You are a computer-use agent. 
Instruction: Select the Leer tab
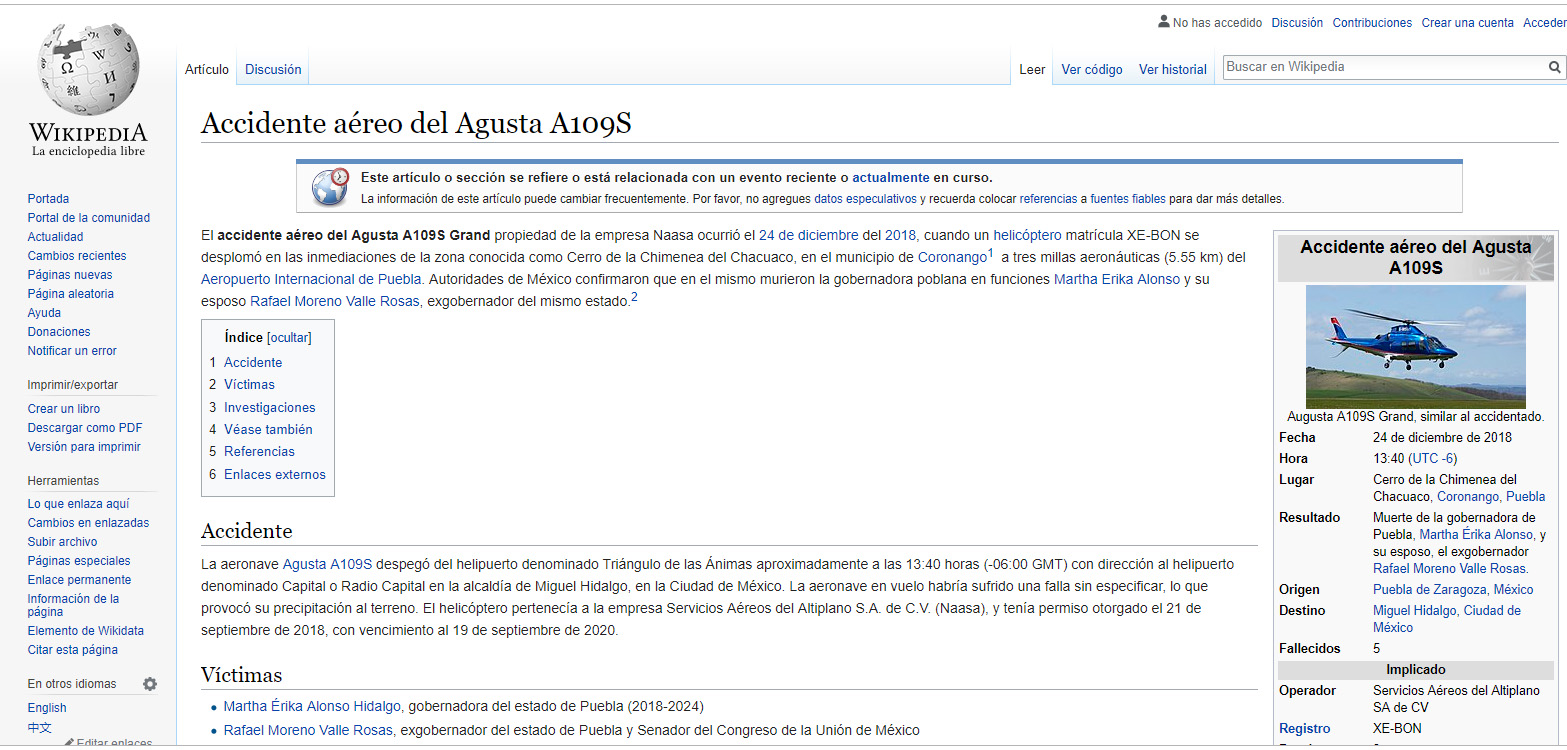(1032, 69)
